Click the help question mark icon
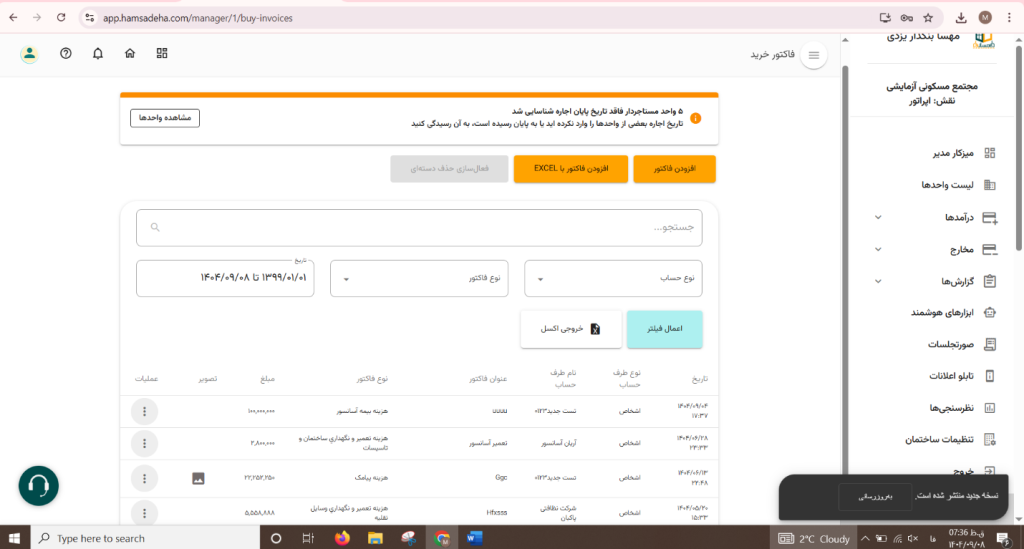Screen dimensions: 1024x549 point(66,54)
